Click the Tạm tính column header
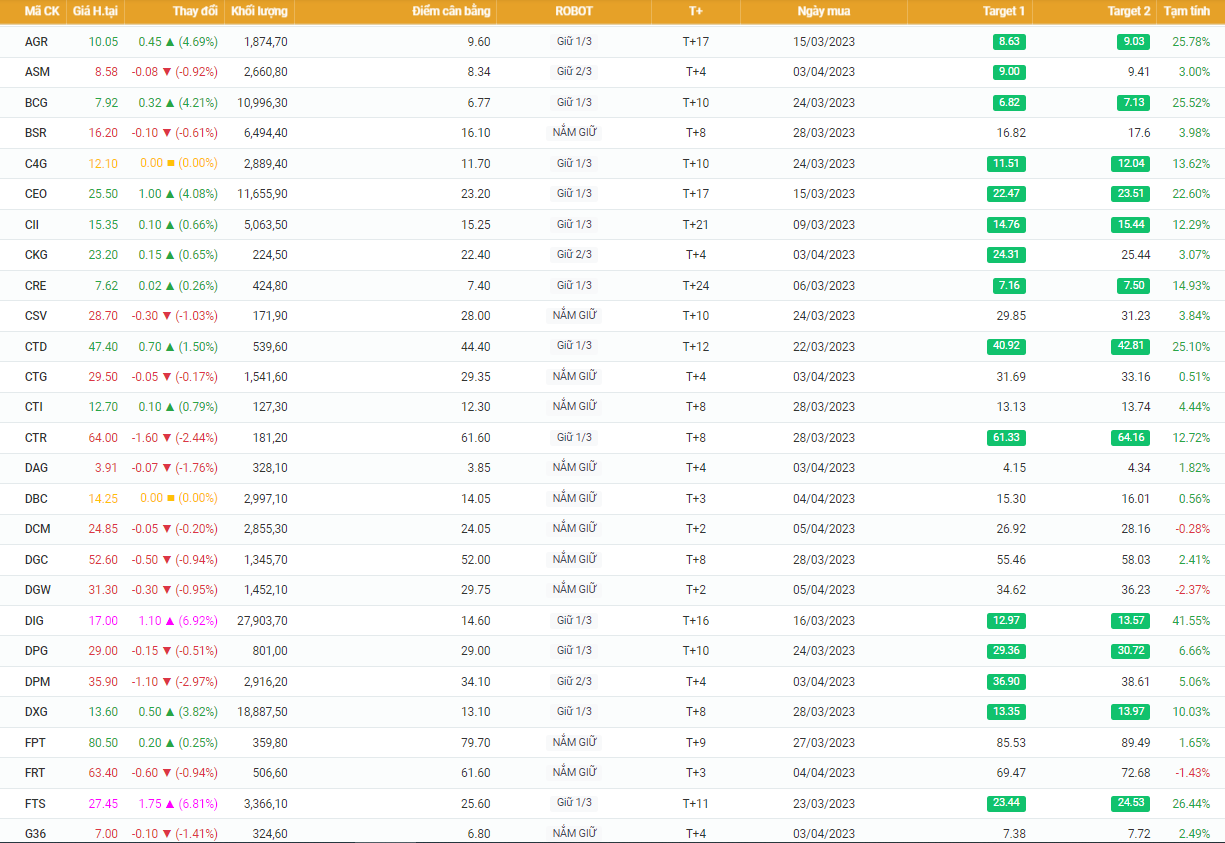This screenshot has height=843, width=1225. tap(1187, 11)
